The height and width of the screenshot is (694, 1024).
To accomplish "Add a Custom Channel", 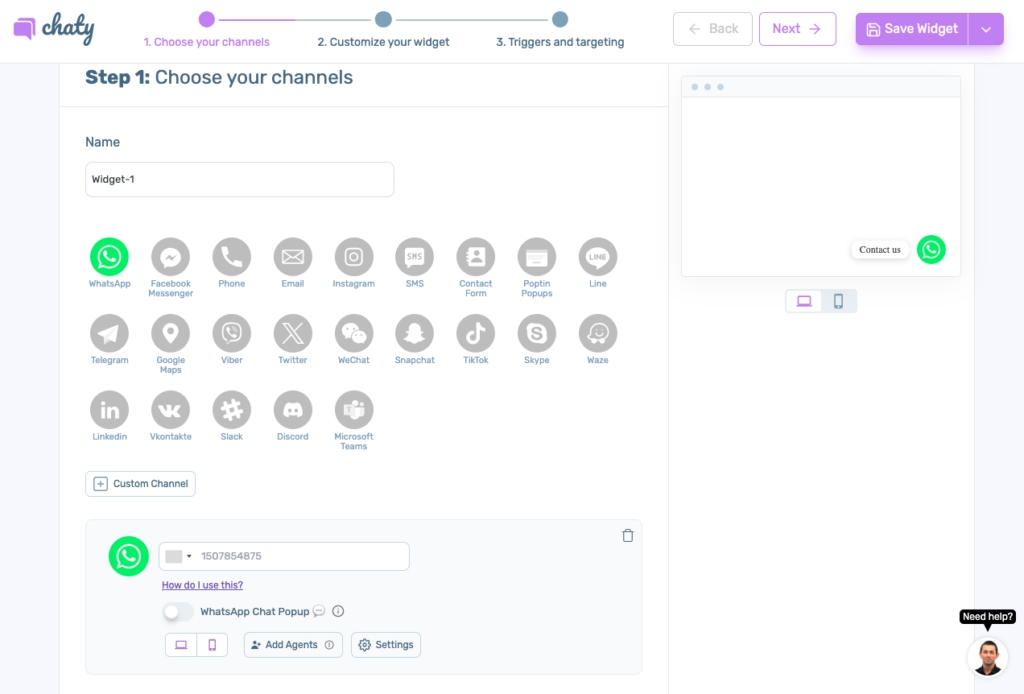I will pyautogui.click(x=140, y=484).
